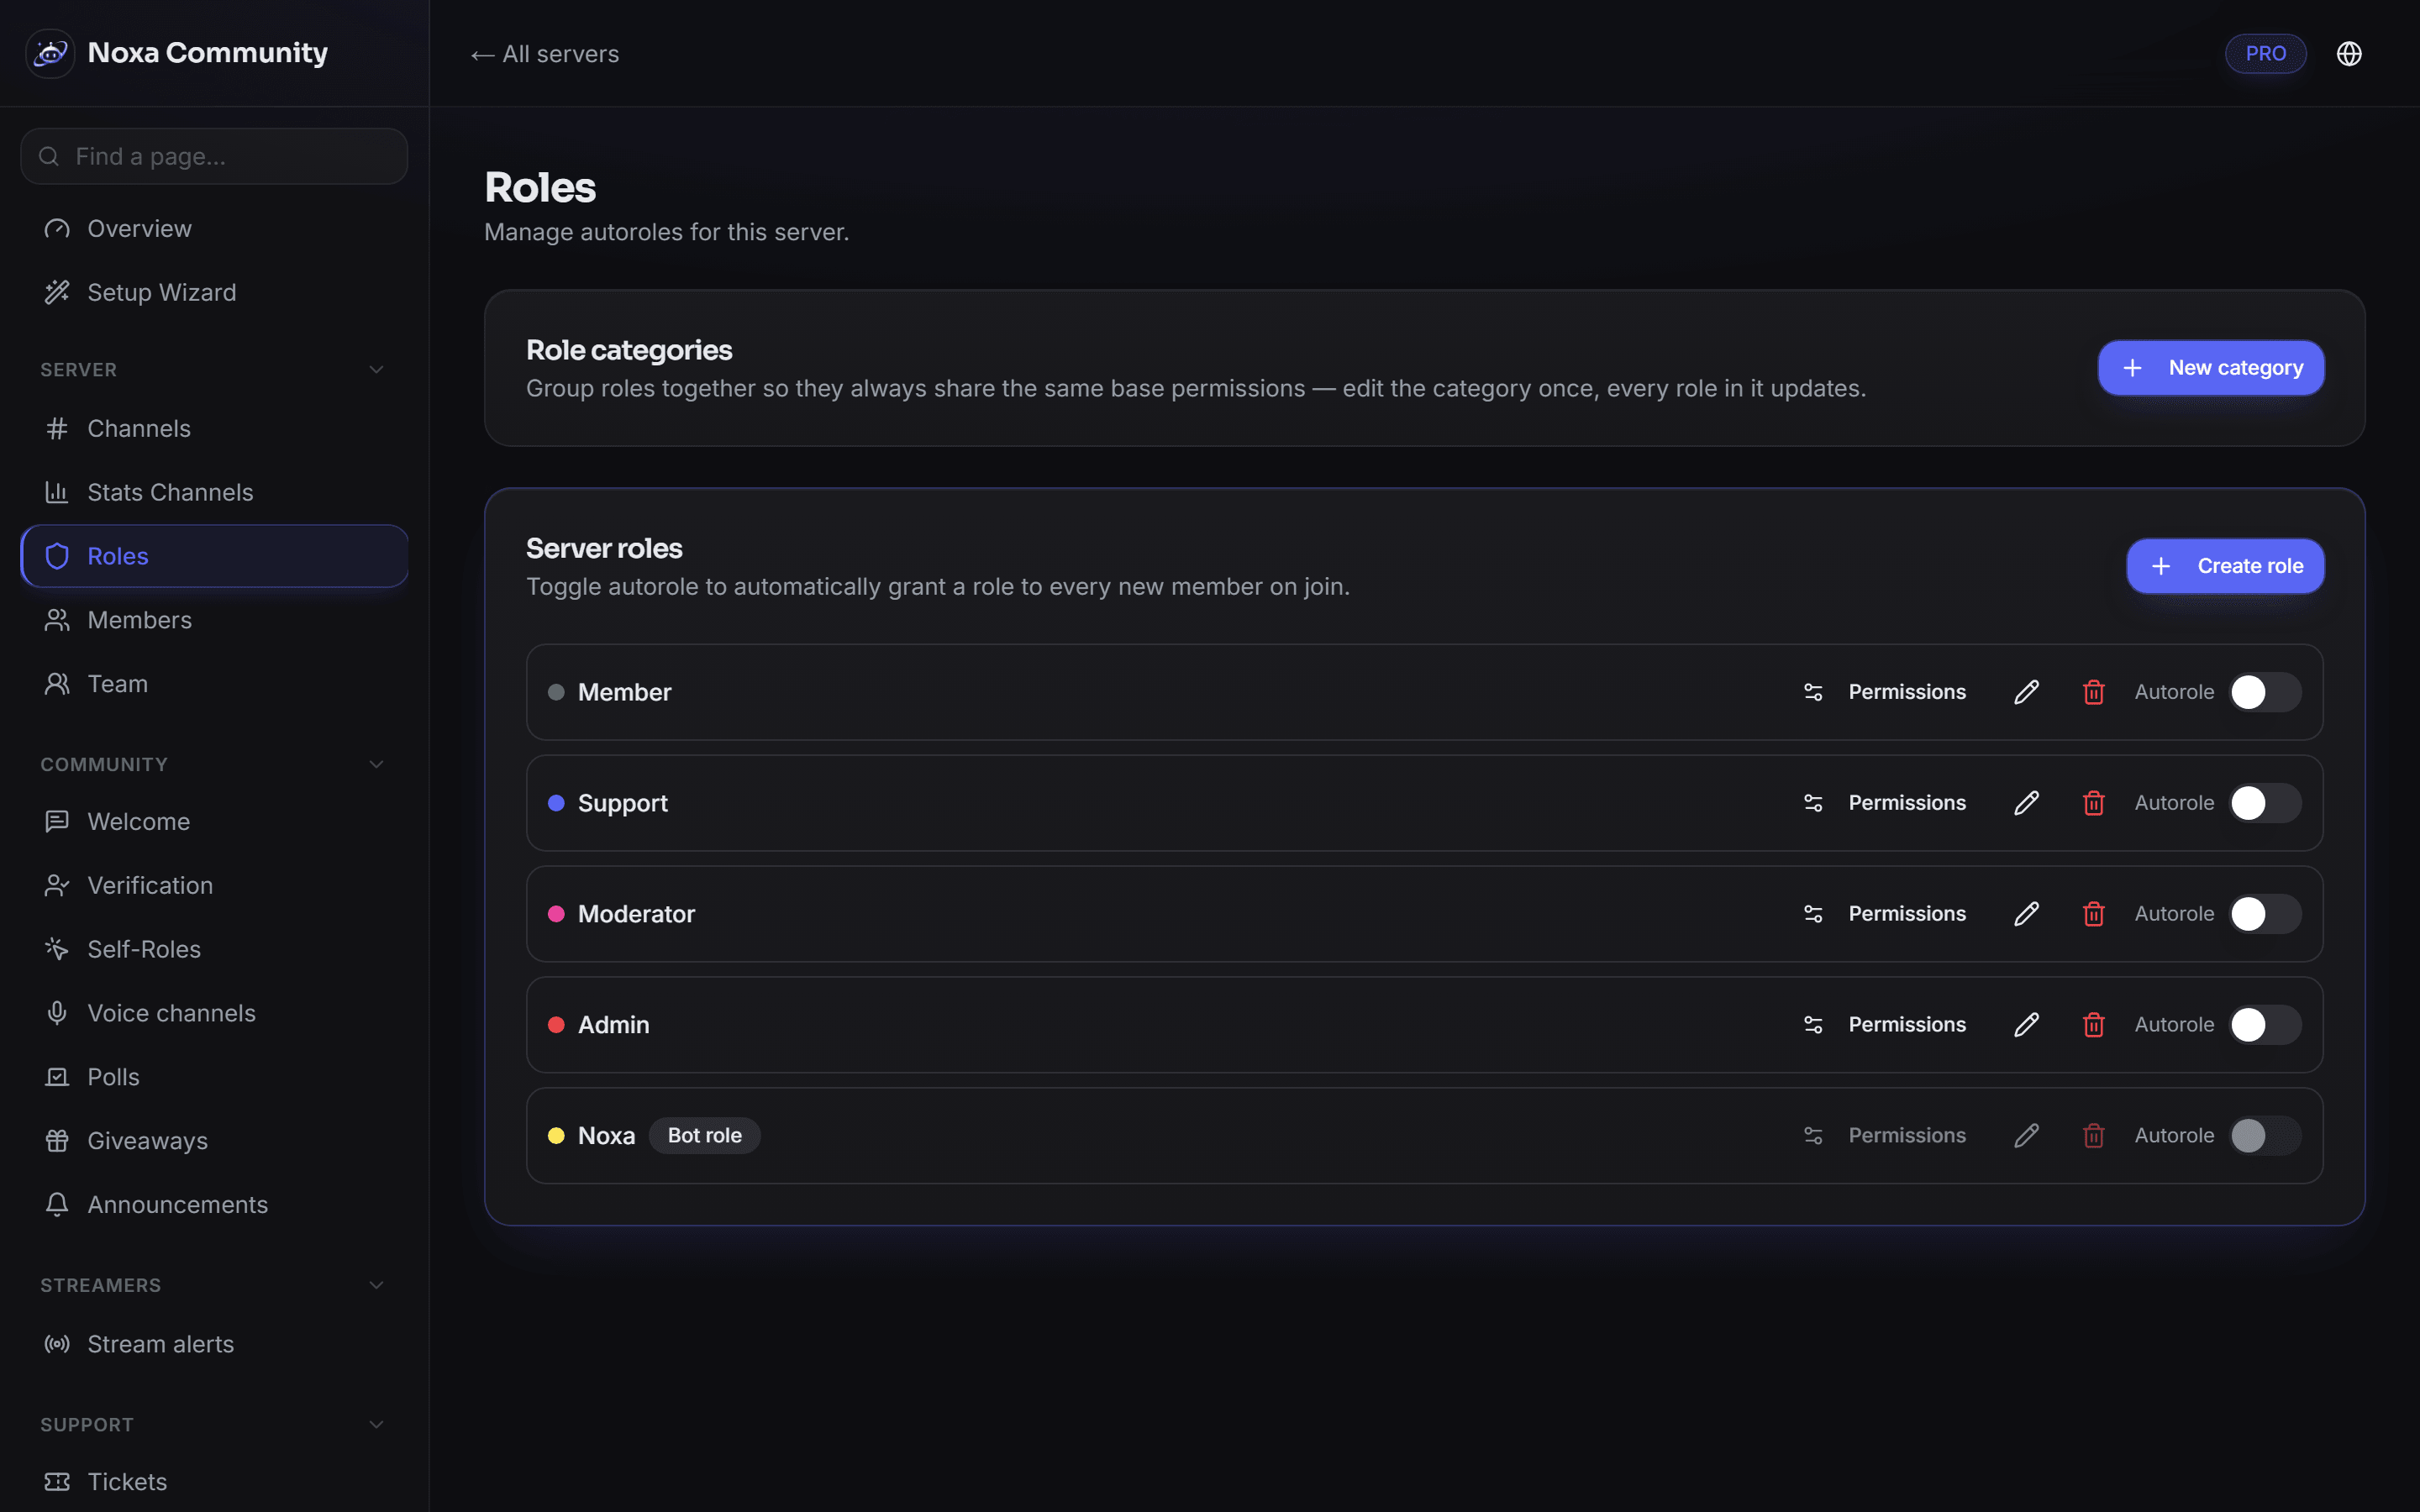The width and height of the screenshot is (2420, 1512).
Task: Open the Overview page
Action: click(214, 229)
